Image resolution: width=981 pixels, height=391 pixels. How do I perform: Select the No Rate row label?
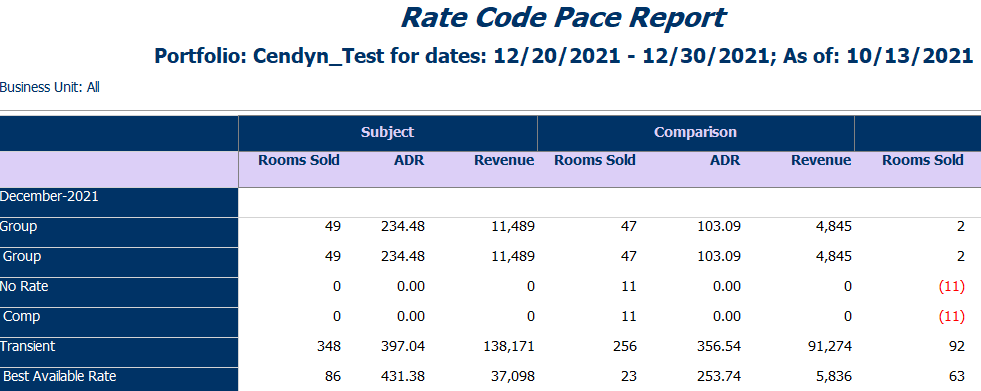24,286
